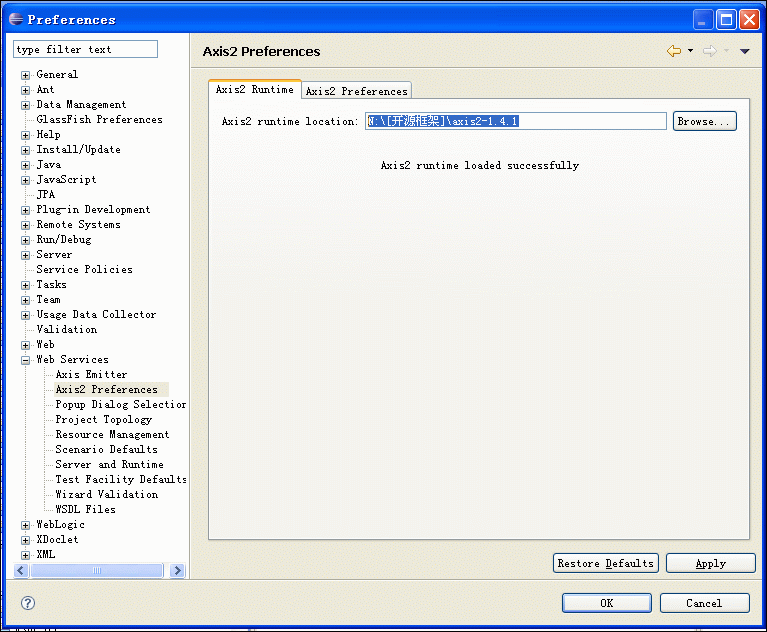Image resolution: width=767 pixels, height=632 pixels.
Task: Expand the Plug-in Development node
Action: (25, 210)
